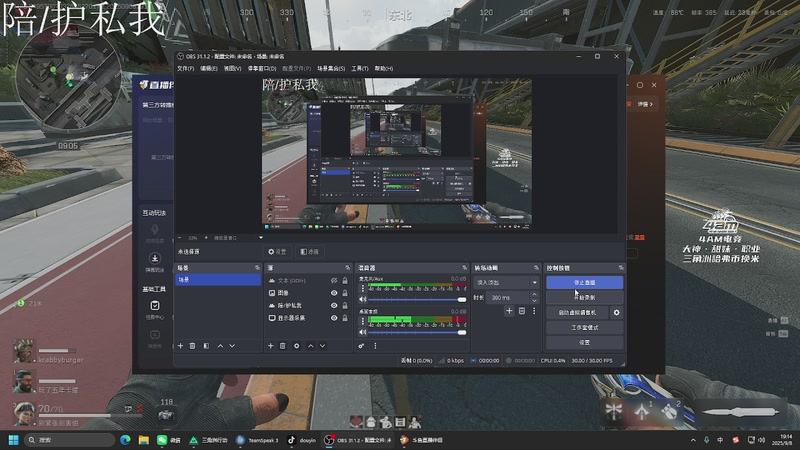Select the highlighted 场景 scene item
Image resolution: width=800 pixels, height=450 pixels.
218,280
